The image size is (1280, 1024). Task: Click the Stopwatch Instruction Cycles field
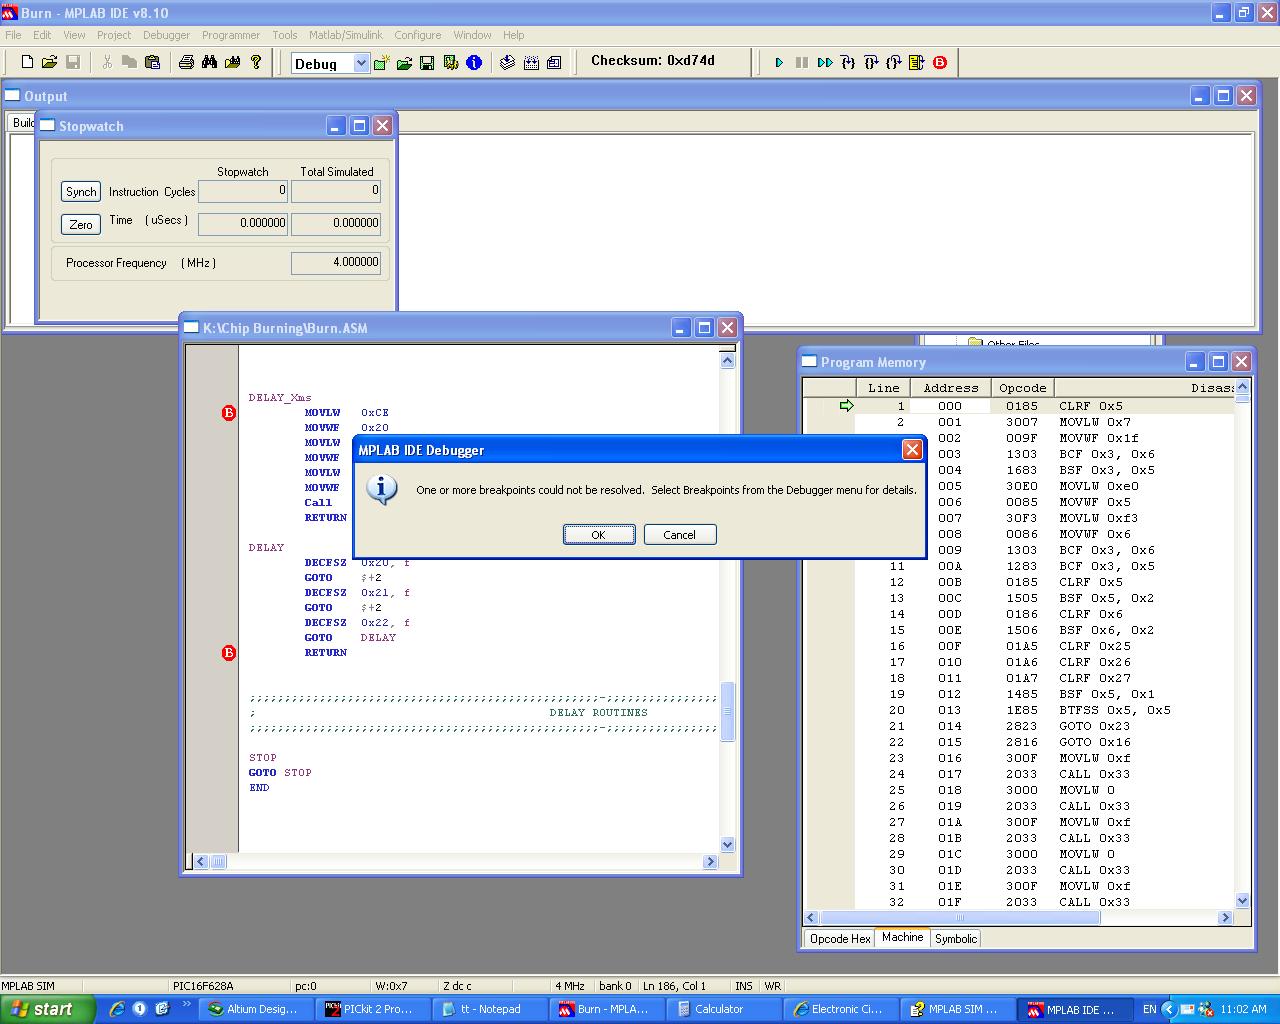pyautogui.click(x=243, y=191)
